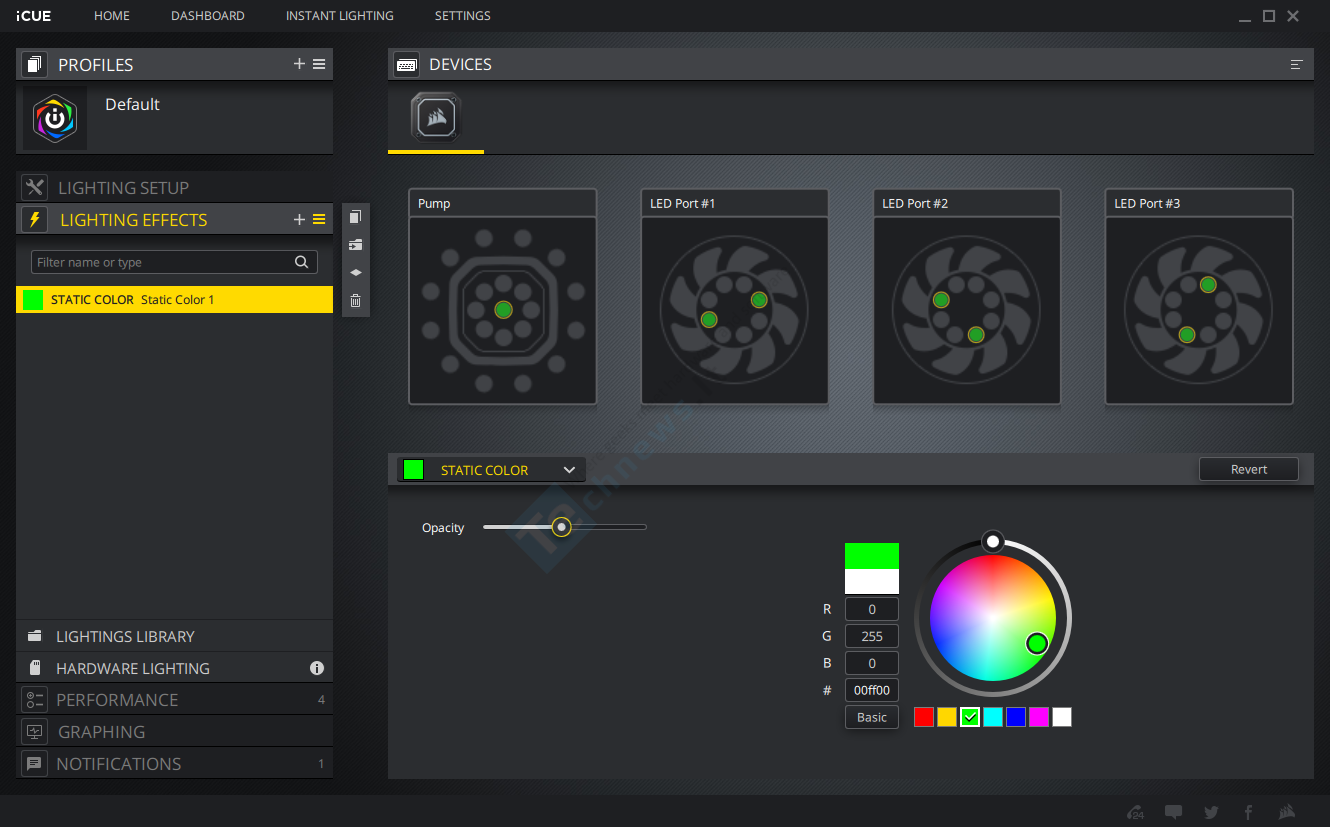The image size is (1330, 827).
Task: Click the green selector on color wheel
Action: pos(1037,643)
